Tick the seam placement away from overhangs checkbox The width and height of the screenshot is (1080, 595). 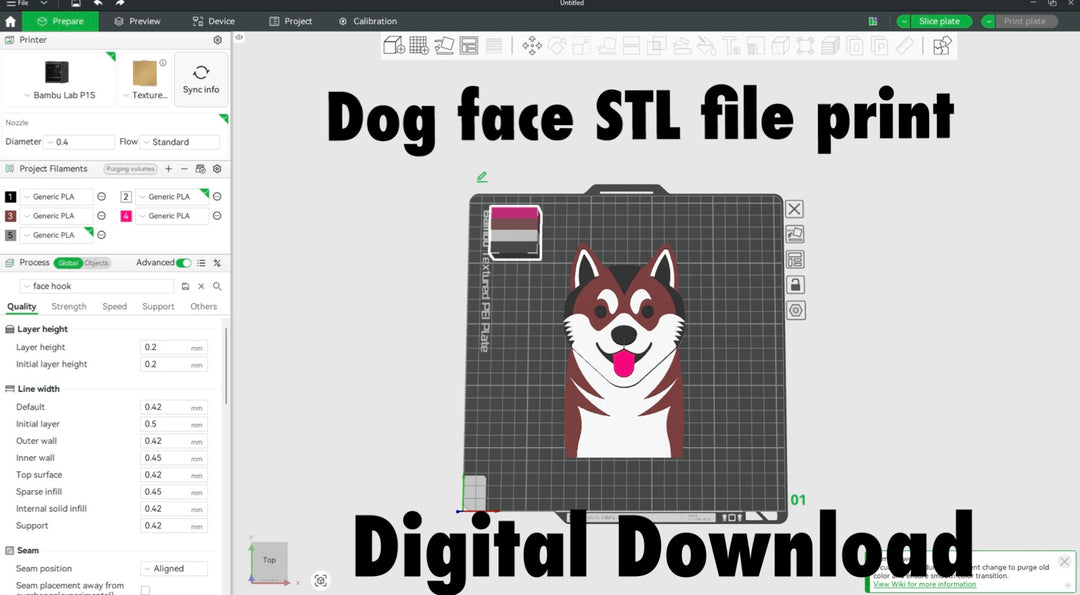pyautogui.click(x=145, y=590)
